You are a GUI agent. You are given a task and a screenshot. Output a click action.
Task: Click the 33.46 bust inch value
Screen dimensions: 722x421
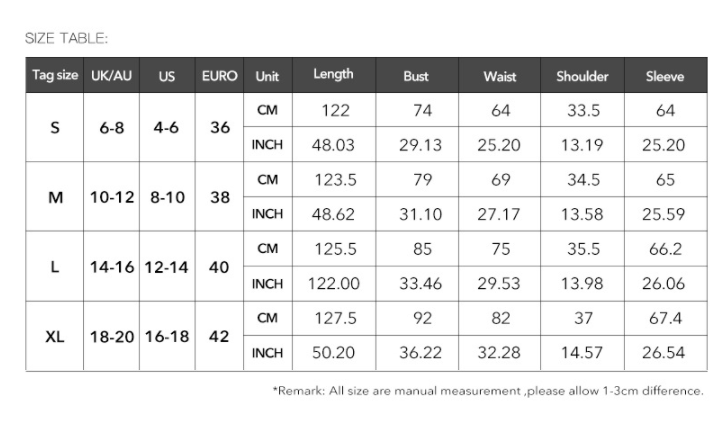click(x=420, y=284)
